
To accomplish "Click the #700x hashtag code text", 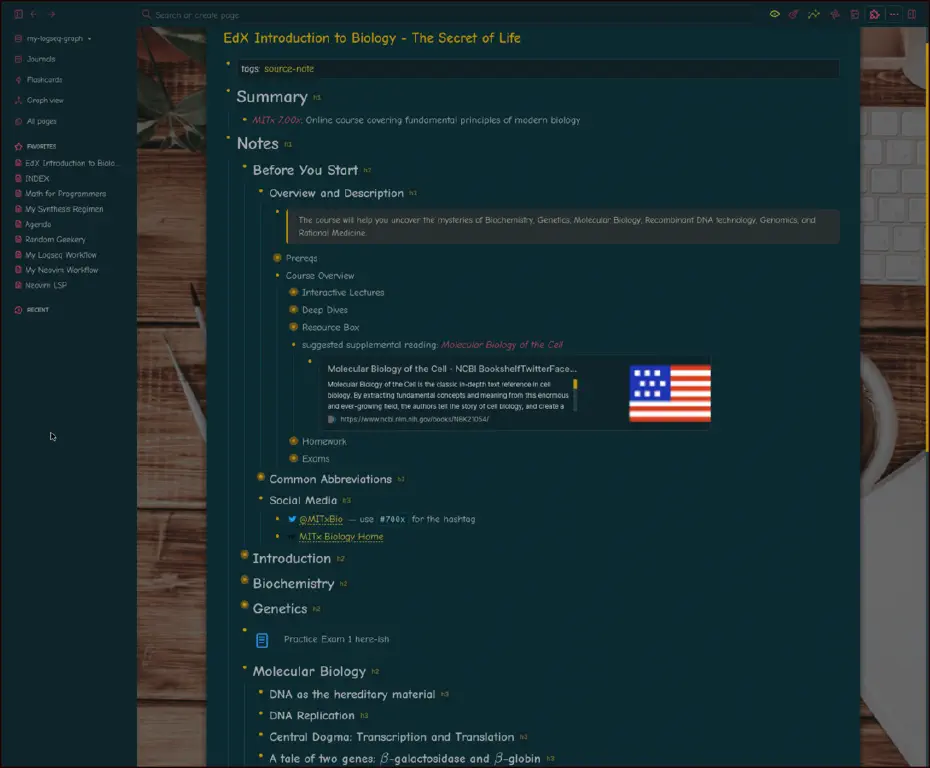I will 393,519.
